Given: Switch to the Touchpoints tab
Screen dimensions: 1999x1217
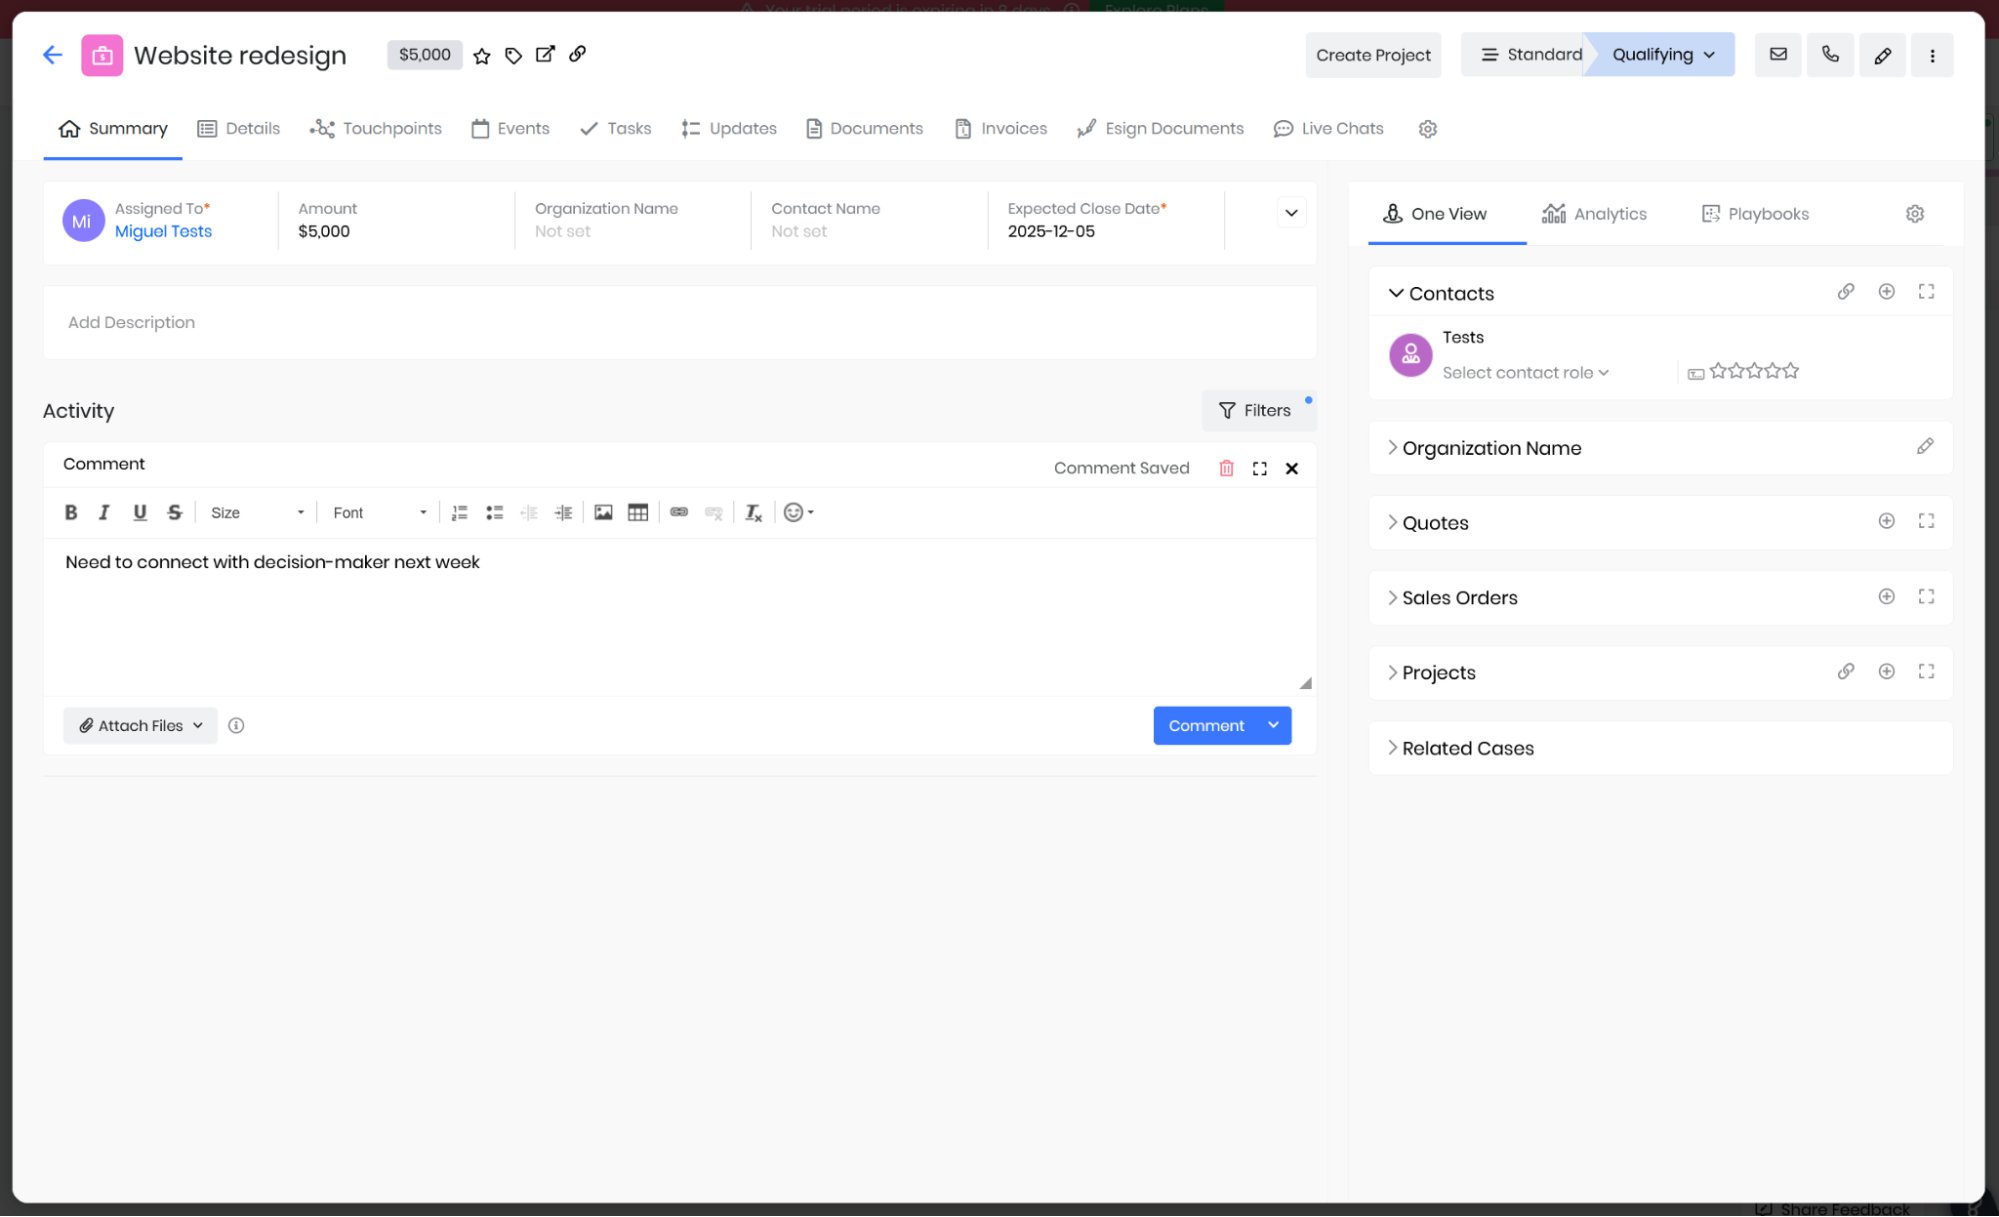Looking at the screenshot, I should [x=375, y=128].
